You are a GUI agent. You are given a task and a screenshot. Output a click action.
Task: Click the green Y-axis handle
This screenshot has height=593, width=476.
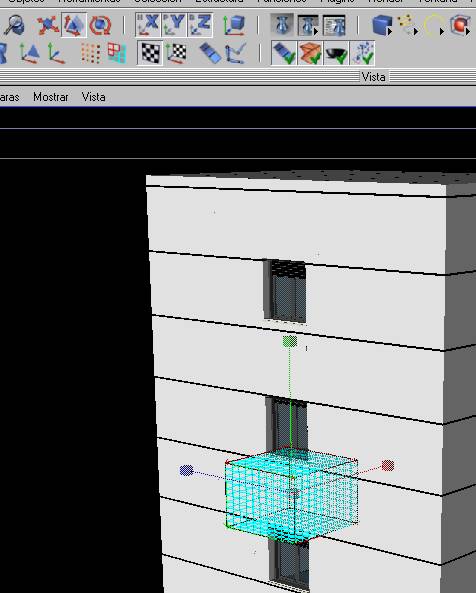[x=290, y=342]
